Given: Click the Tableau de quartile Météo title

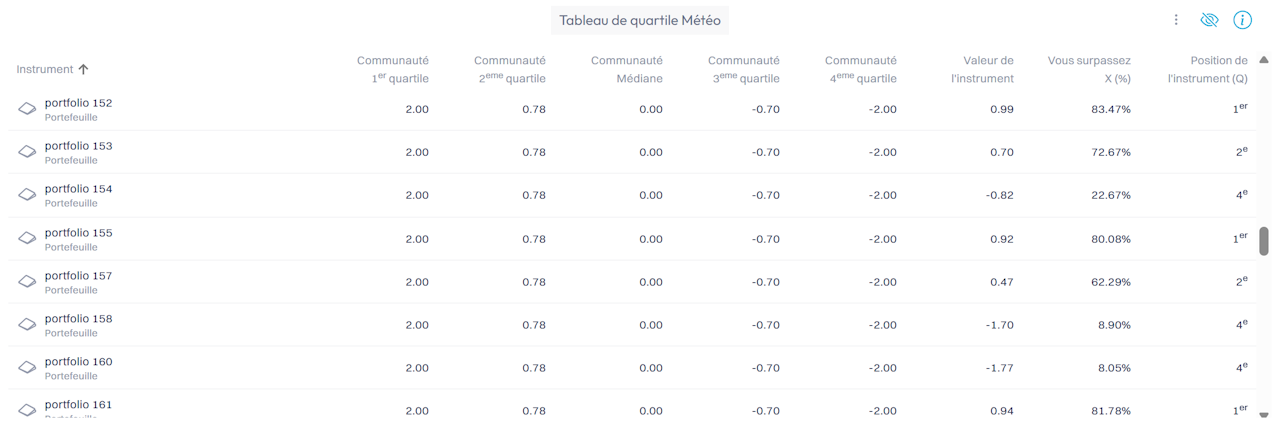Looking at the screenshot, I should click(x=640, y=20).
